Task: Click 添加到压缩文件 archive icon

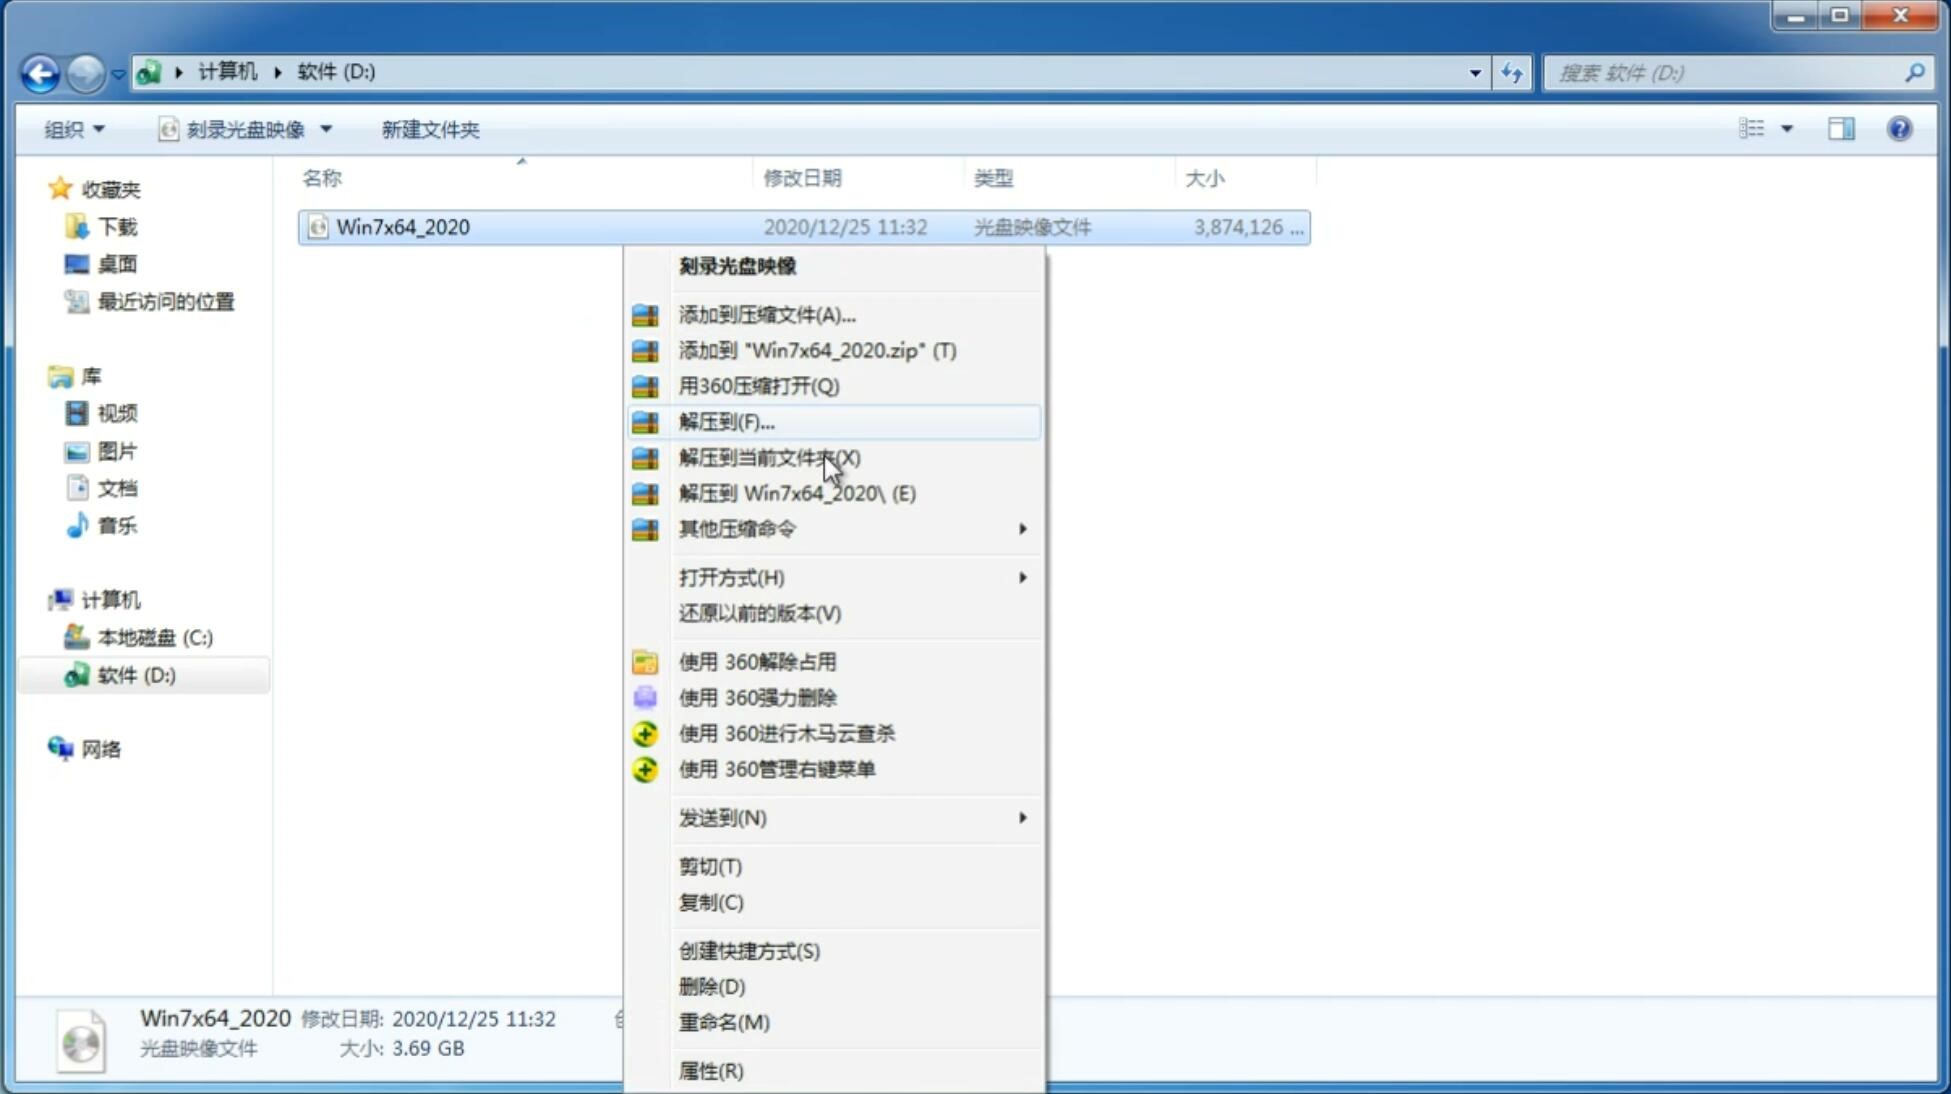Action: coord(647,314)
